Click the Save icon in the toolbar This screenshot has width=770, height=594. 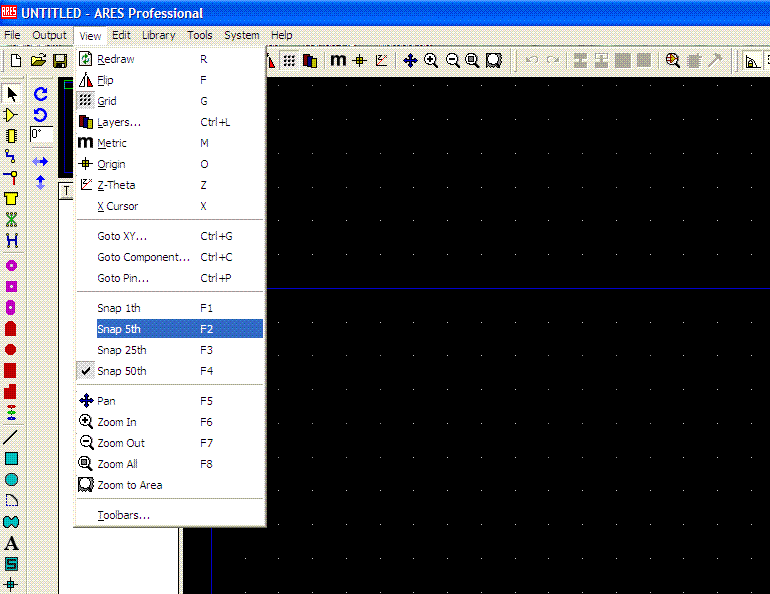pyautogui.click(x=60, y=61)
